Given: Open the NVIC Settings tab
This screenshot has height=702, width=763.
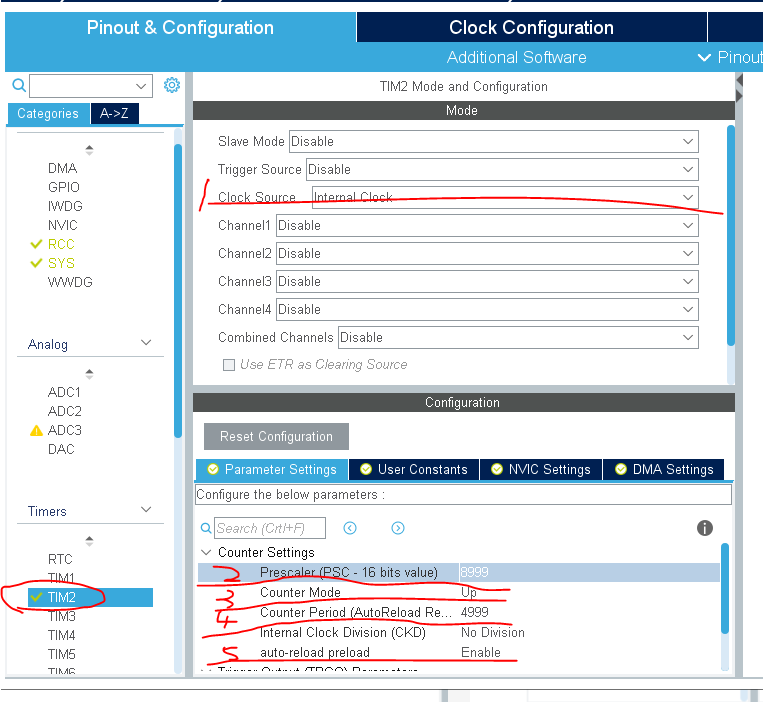Looking at the screenshot, I should click(x=541, y=469).
